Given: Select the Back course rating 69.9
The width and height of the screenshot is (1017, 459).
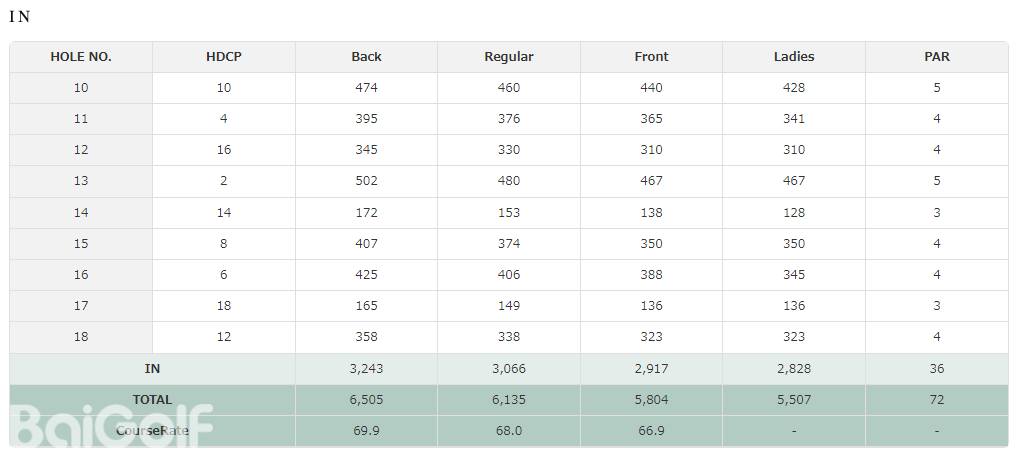Looking at the screenshot, I should click(x=366, y=431).
